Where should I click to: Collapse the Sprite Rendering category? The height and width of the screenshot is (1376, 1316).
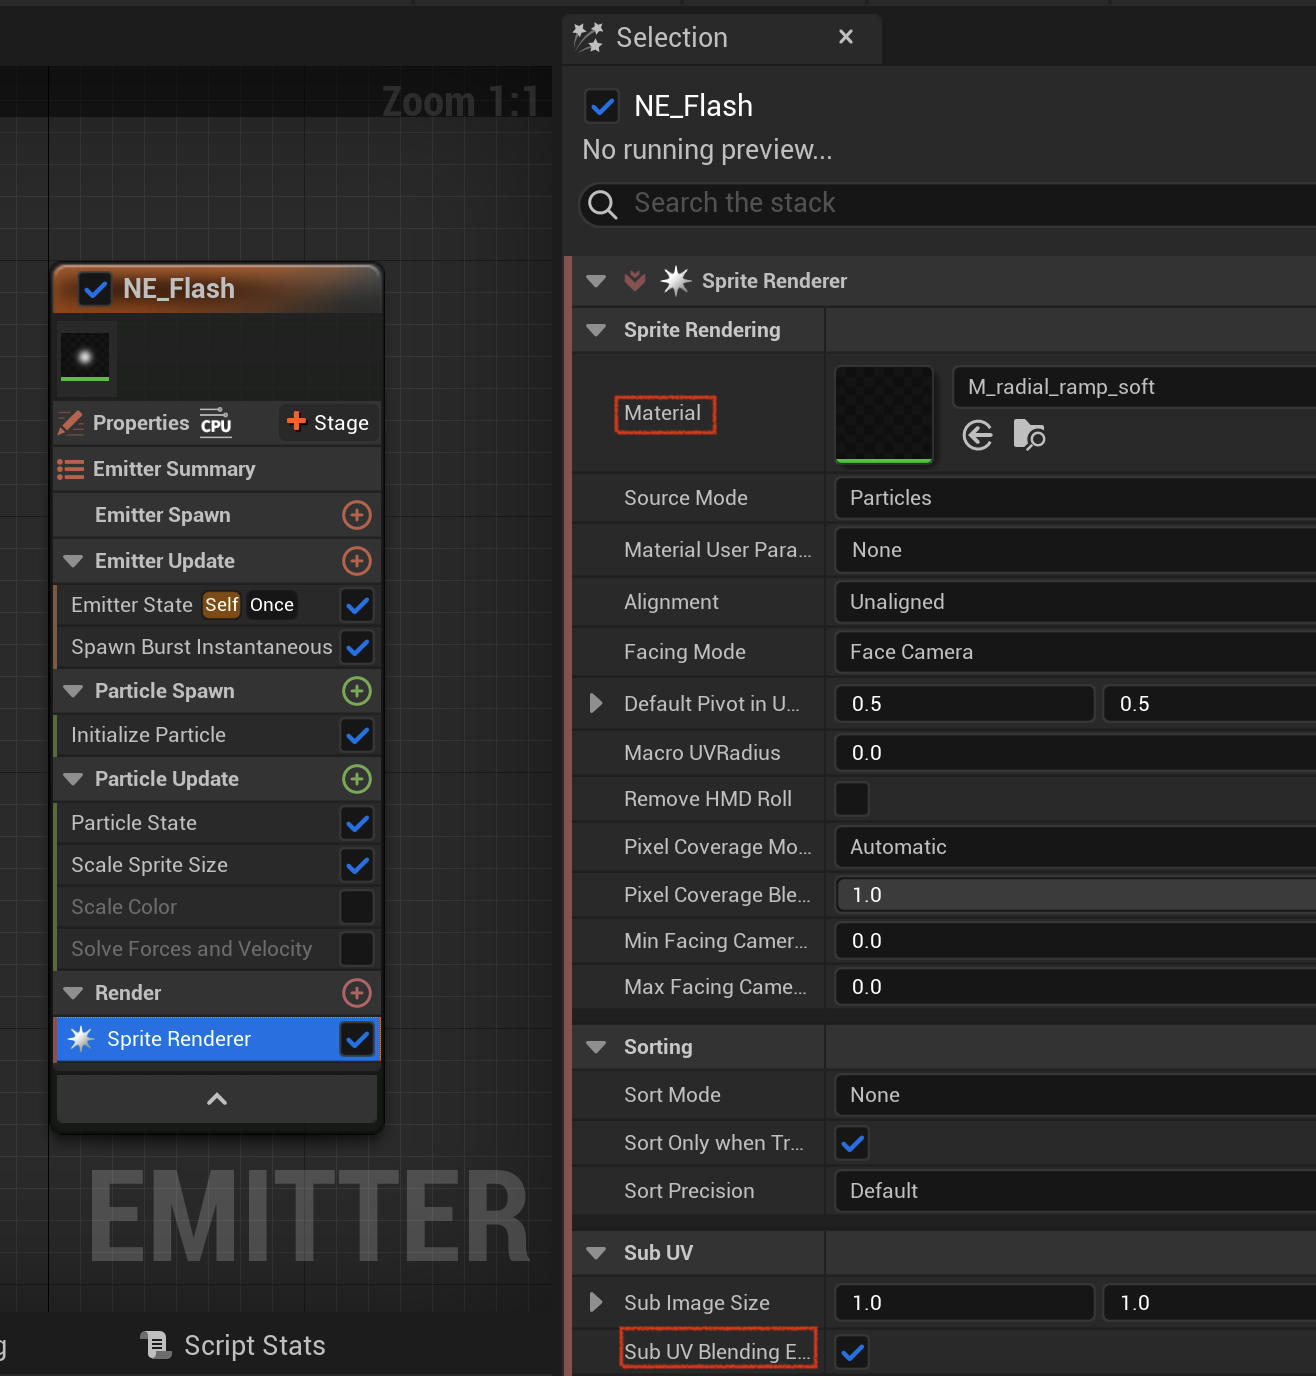point(596,330)
